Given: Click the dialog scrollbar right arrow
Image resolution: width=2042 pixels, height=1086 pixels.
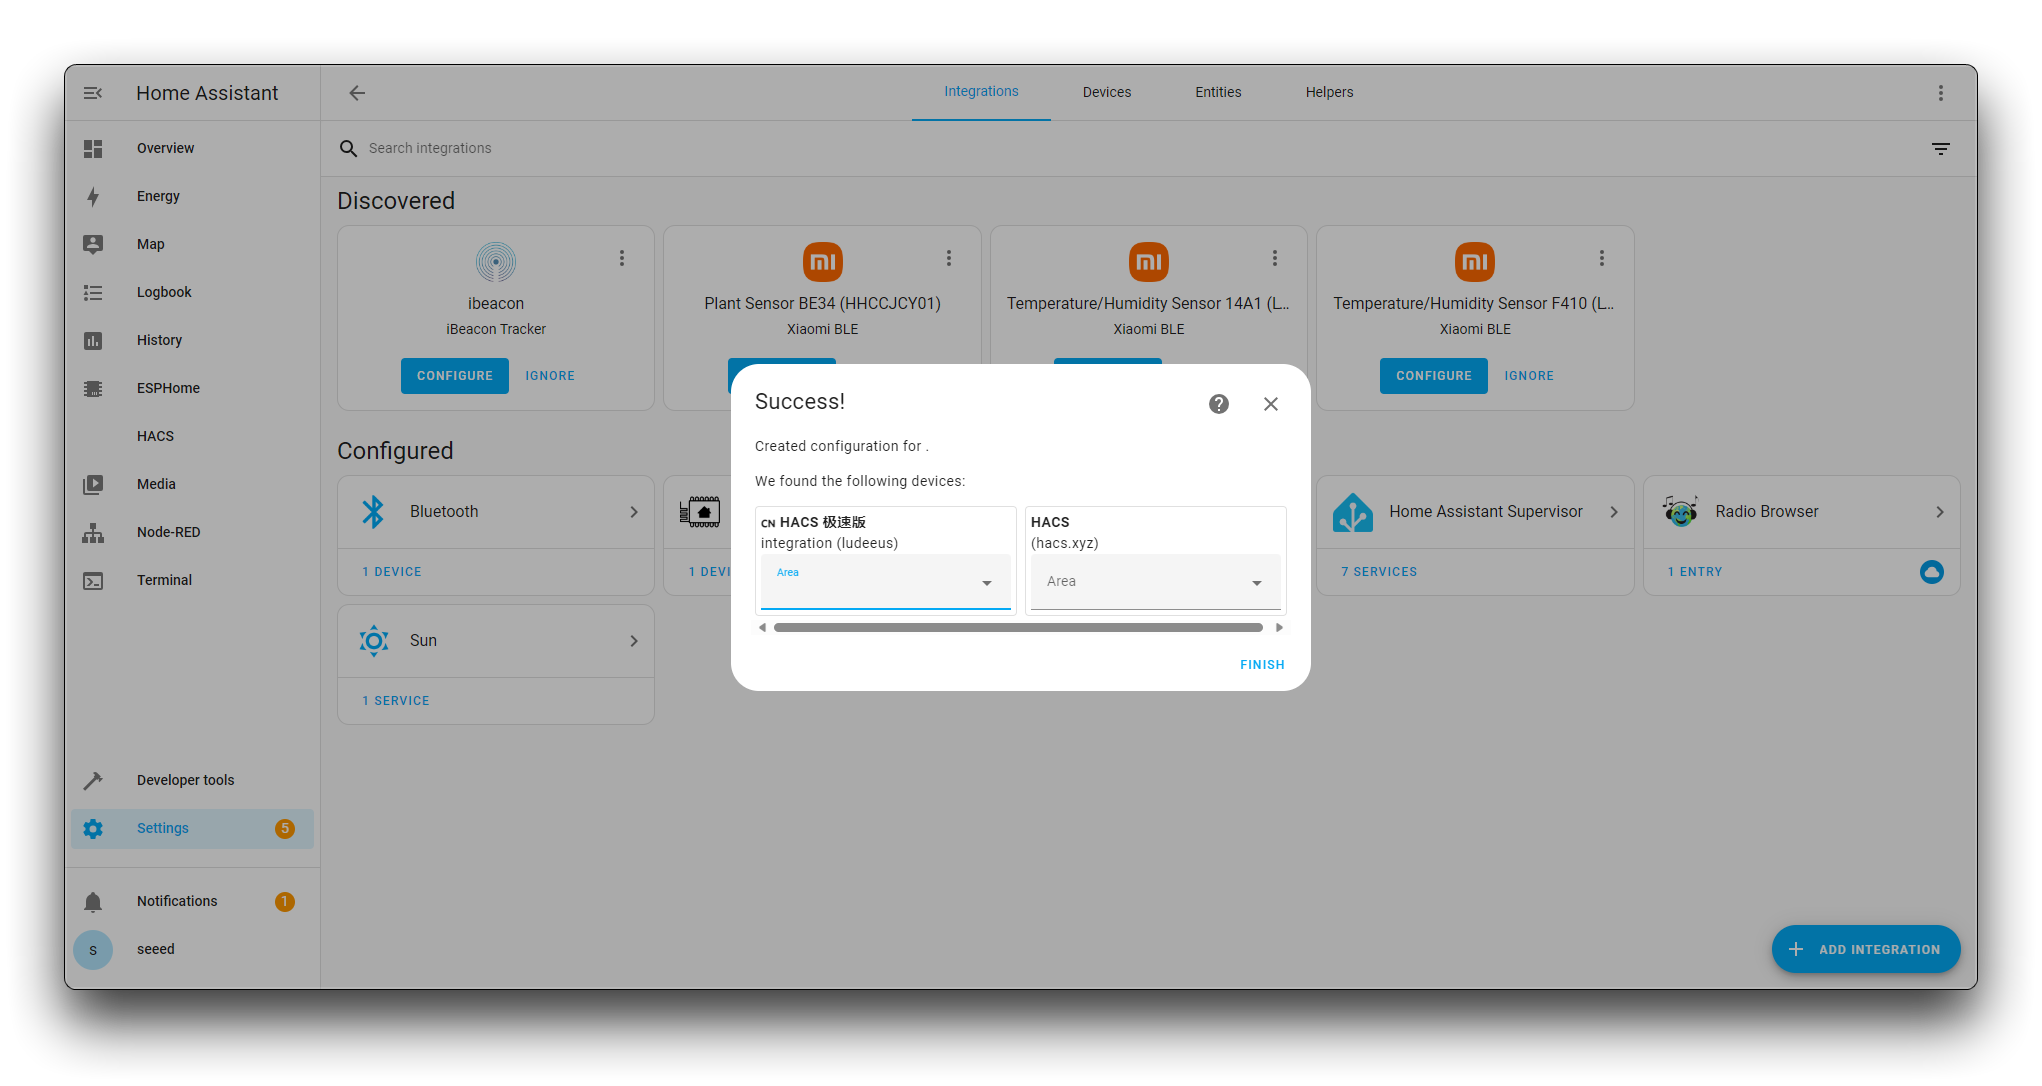Looking at the screenshot, I should coord(1279,628).
